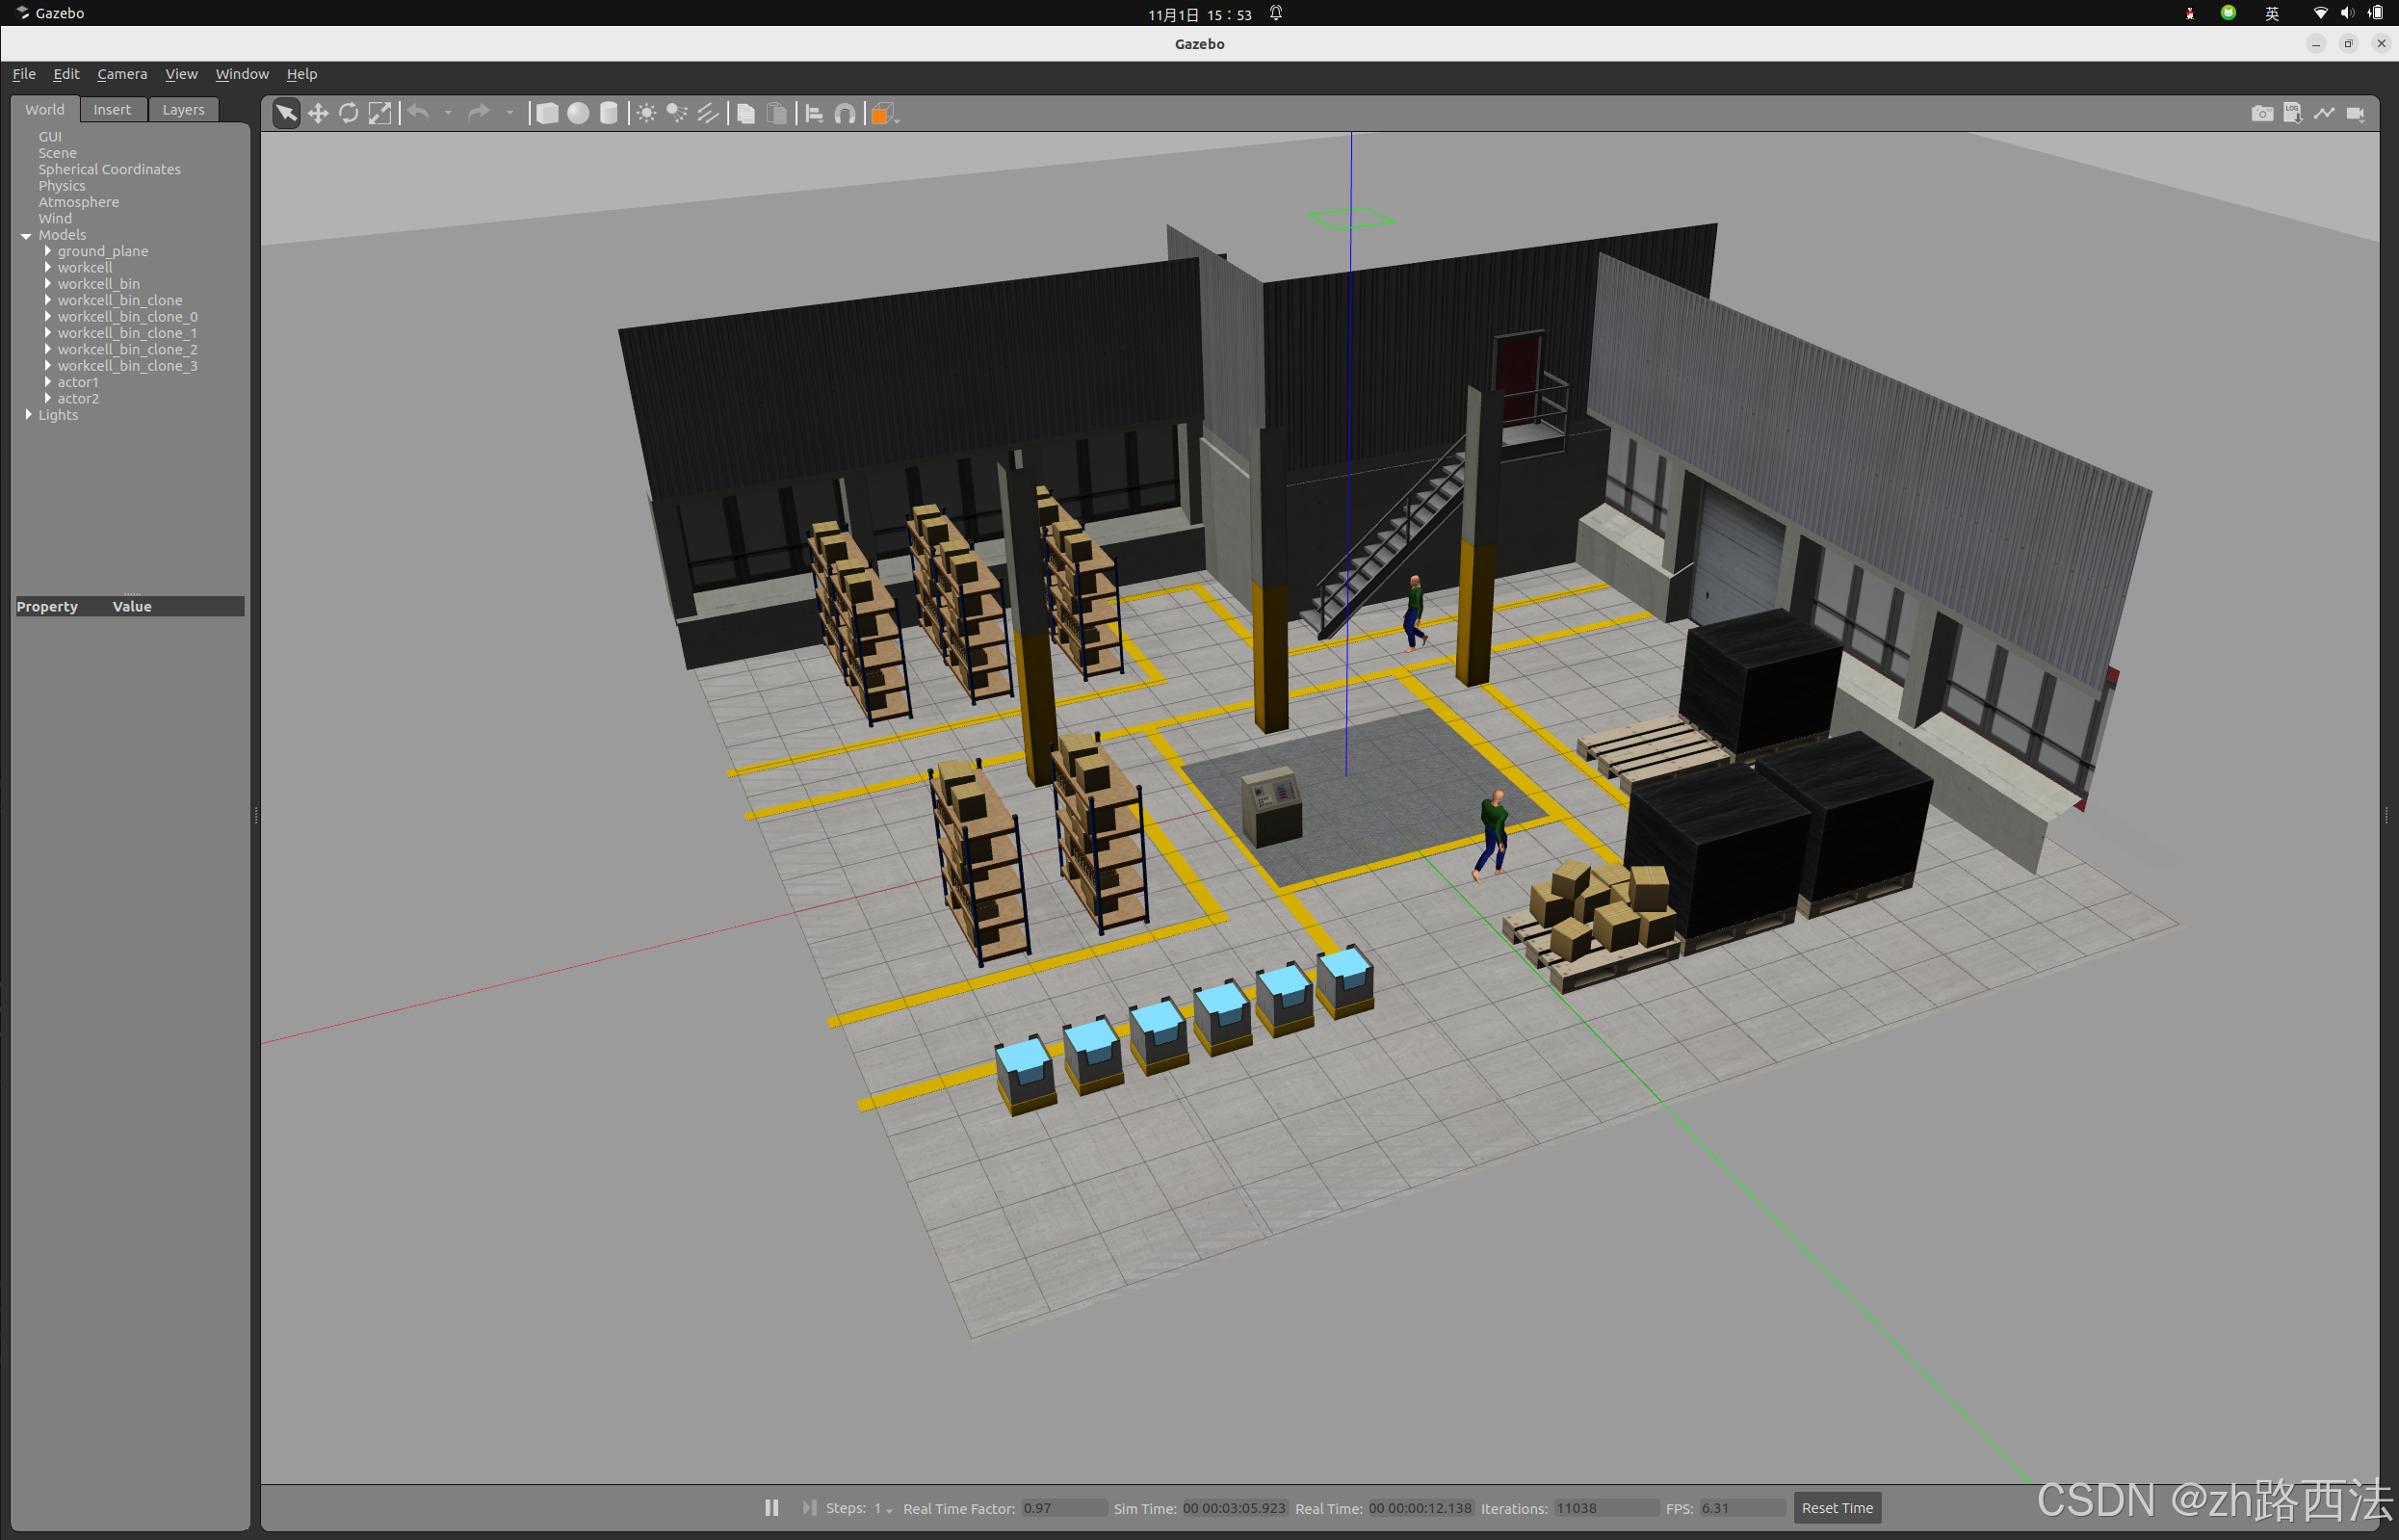
Task: Click the screenshot camera icon
Action: coord(2261,113)
